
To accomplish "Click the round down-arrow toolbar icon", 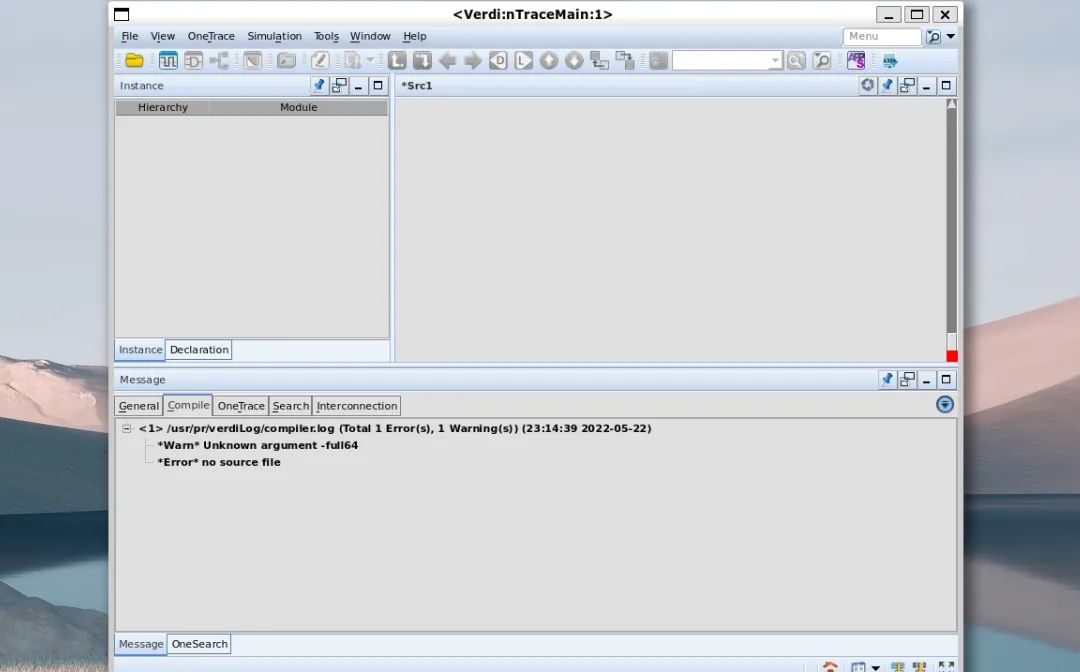I will (x=574, y=61).
